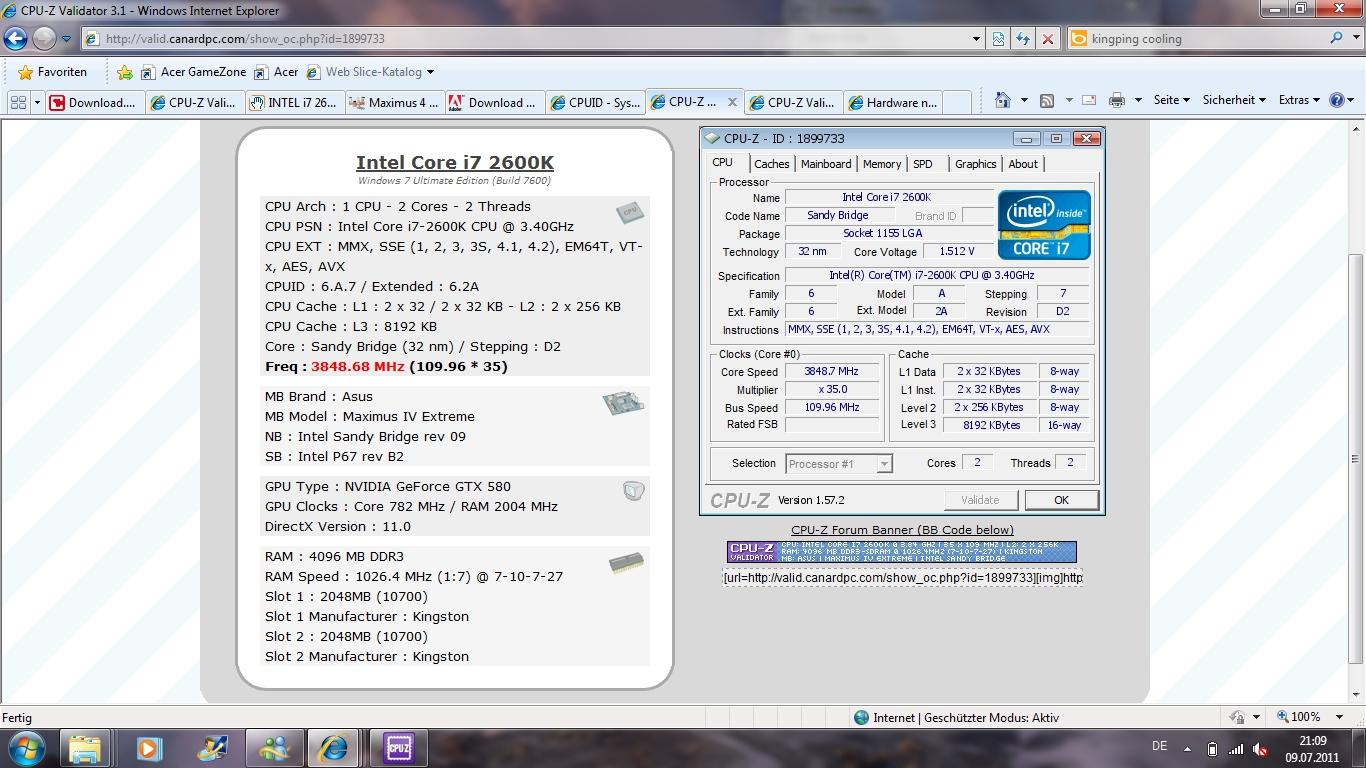Switch to the Hardware n... tab
Screen dimensions: 1366x768
click(893, 102)
